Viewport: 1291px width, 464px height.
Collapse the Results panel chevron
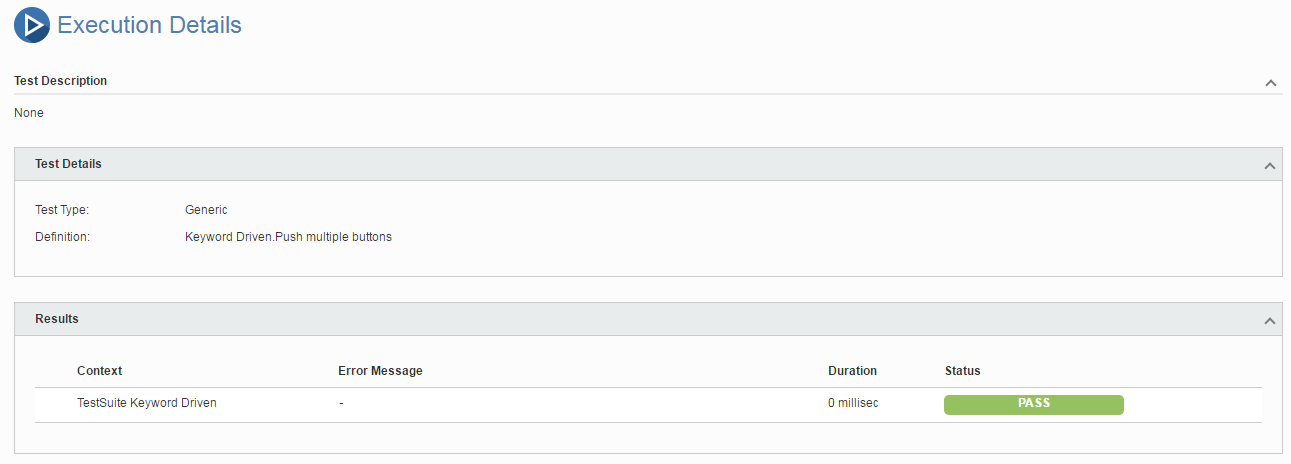tap(1270, 320)
